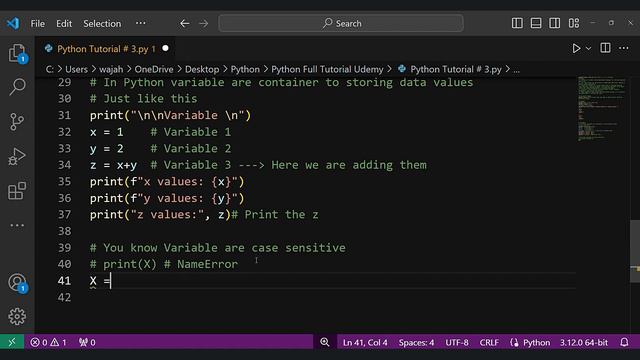Place cursor on print("\n\nVariable \n") line
This screenshot has width=640, height=360.
click(170, 116)
